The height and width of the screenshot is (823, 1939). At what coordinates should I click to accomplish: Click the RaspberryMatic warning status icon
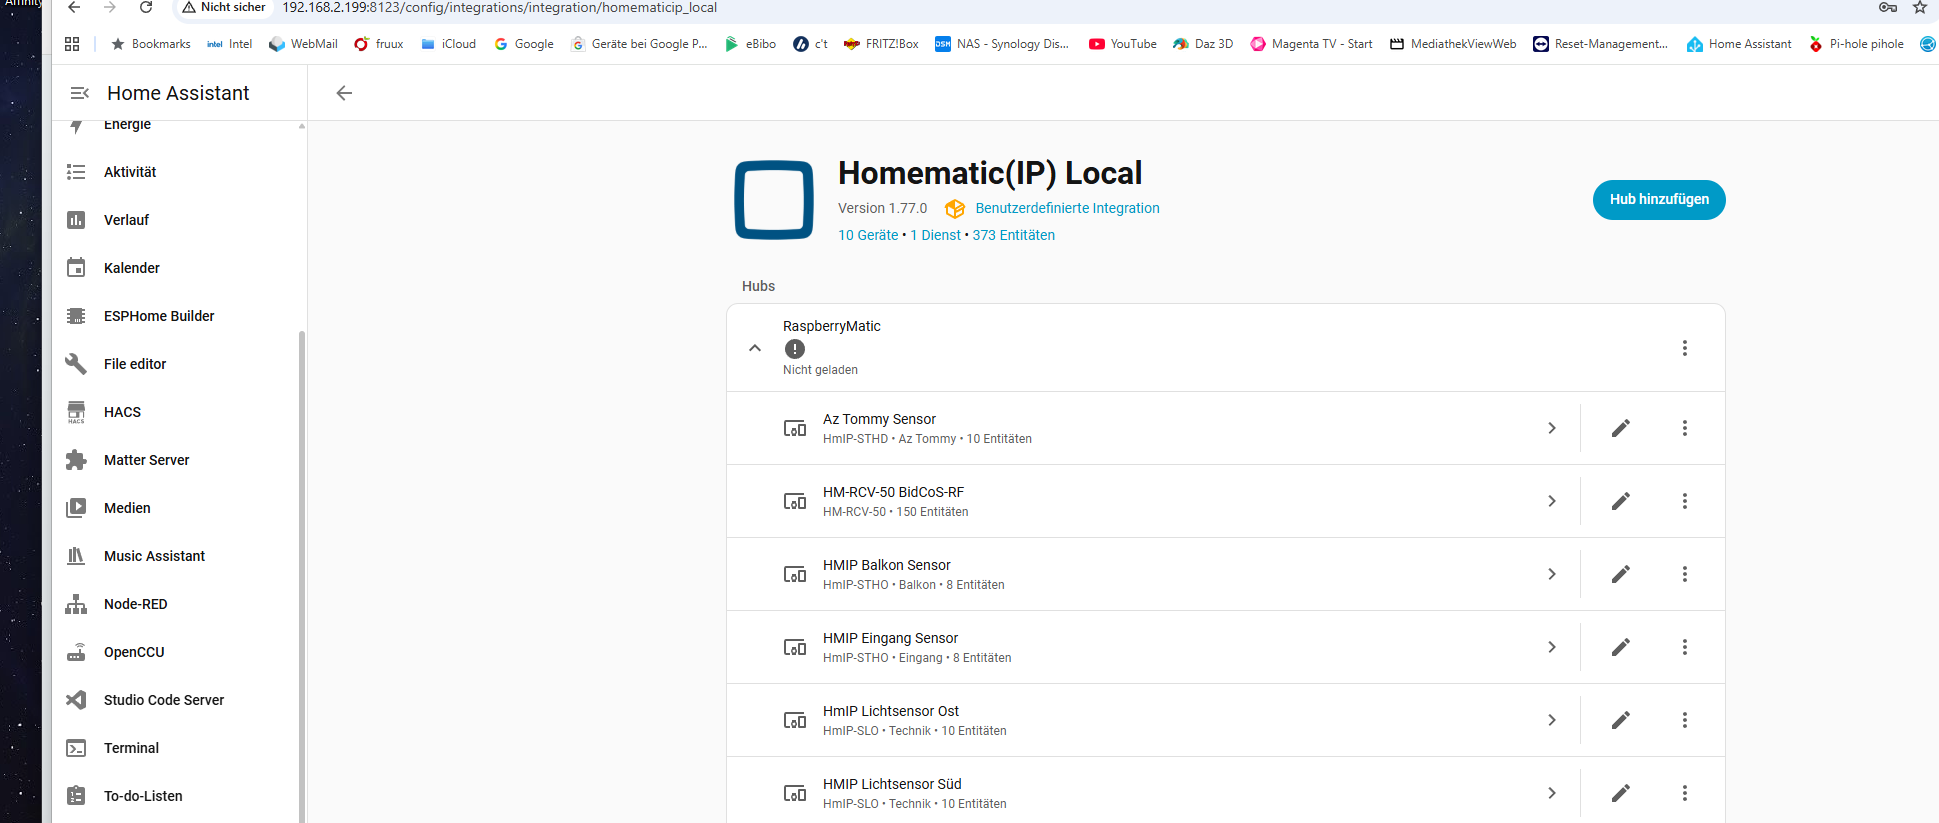[x=794, y=349]
